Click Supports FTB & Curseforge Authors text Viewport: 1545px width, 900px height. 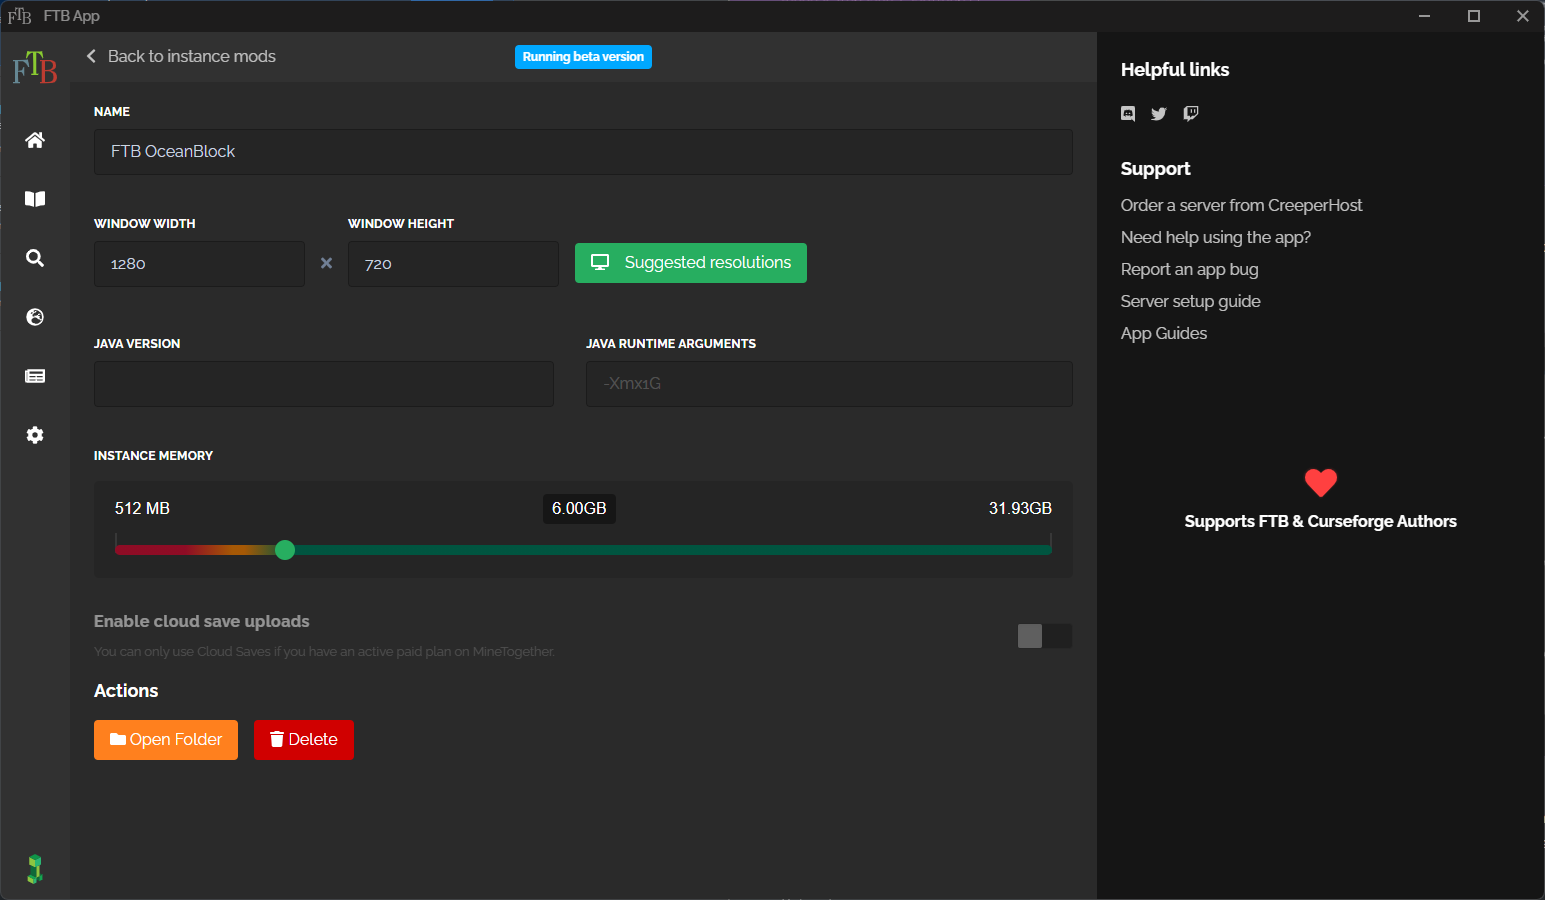1321,521
